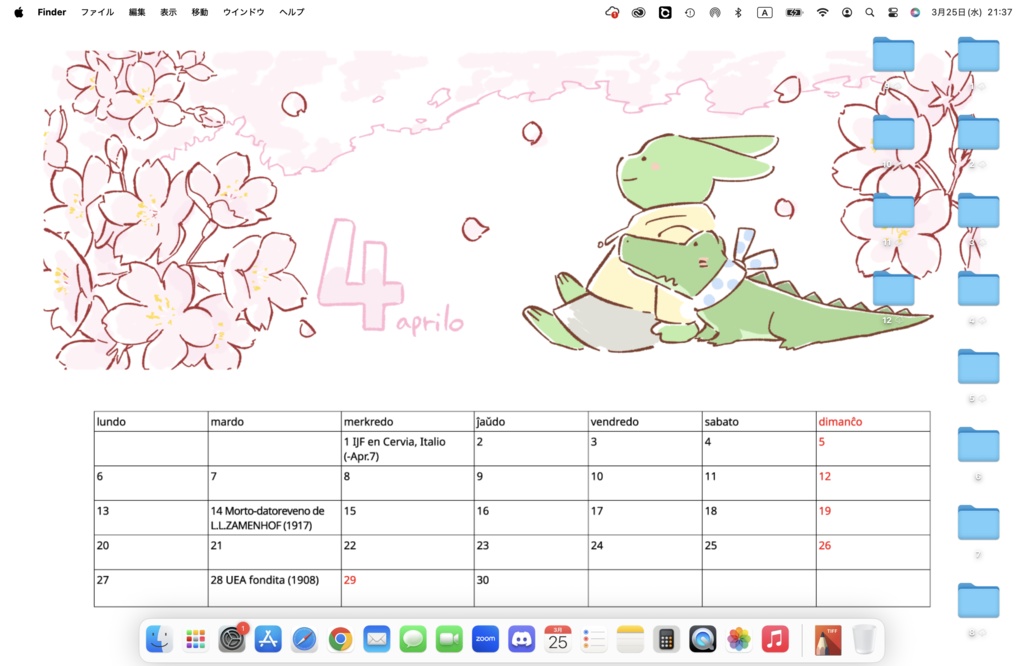
Task: Select the desktop folder named 8
Action: point(978,601)
